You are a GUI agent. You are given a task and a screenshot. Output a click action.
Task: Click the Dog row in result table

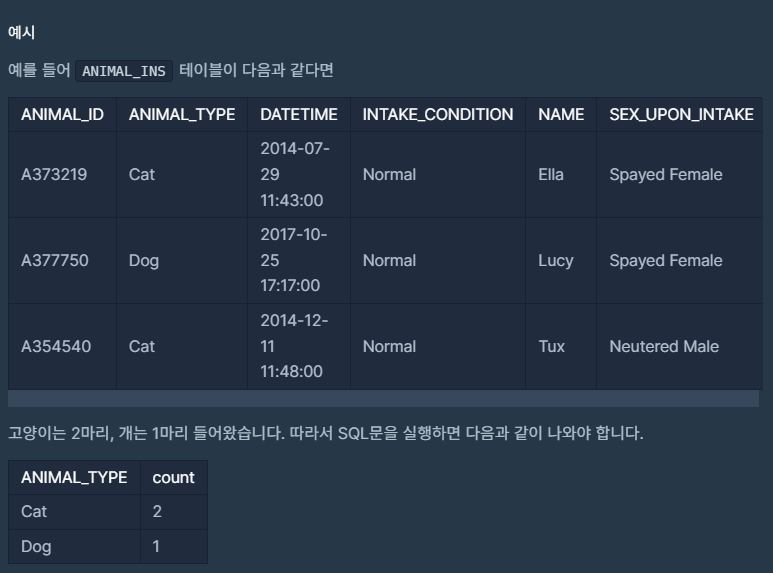[x=108, y=546]
